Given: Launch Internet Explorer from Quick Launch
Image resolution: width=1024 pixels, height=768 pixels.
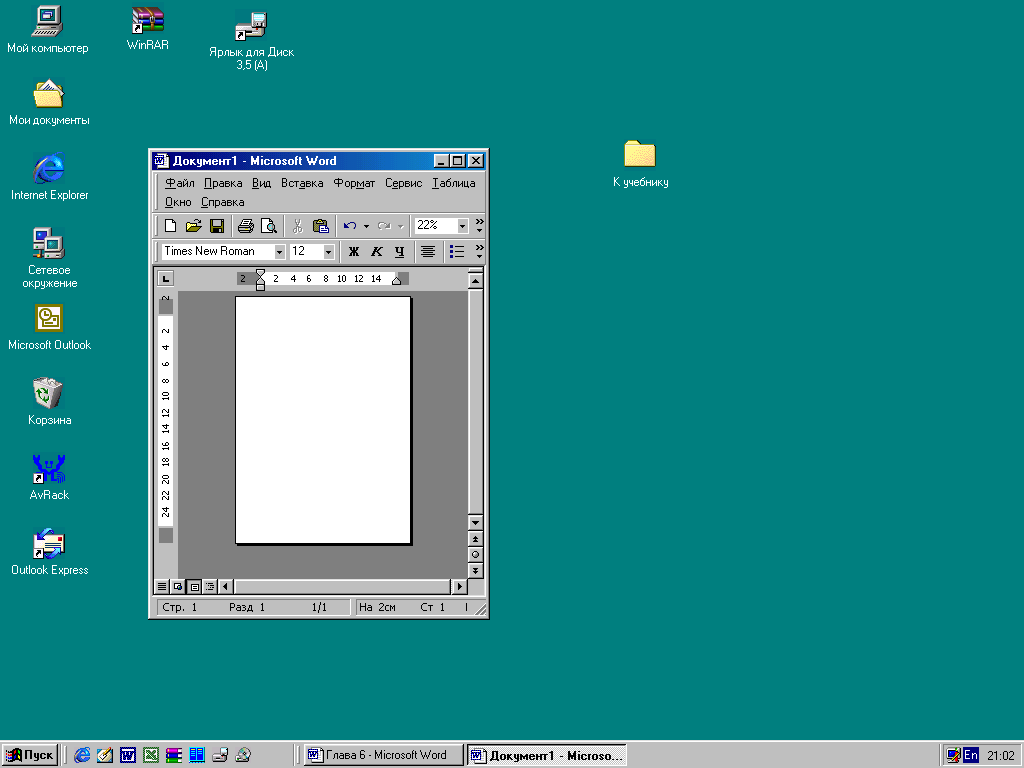Looking at the screenshot, I should point(82,756).
